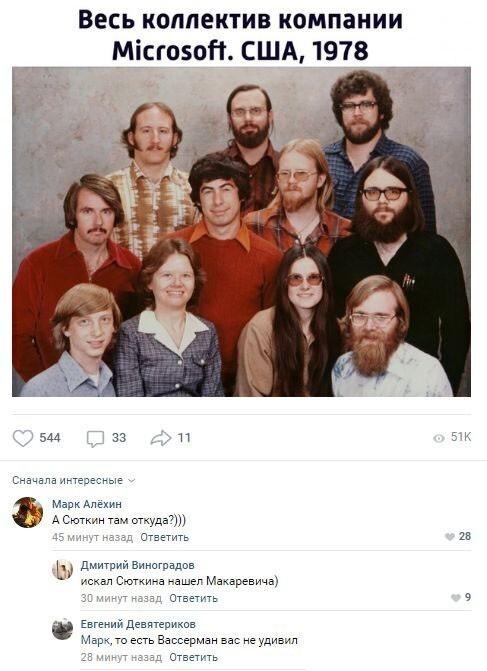
Task: Reply to Дмитрий Виноградов's comment
Action: pos(193,598)
